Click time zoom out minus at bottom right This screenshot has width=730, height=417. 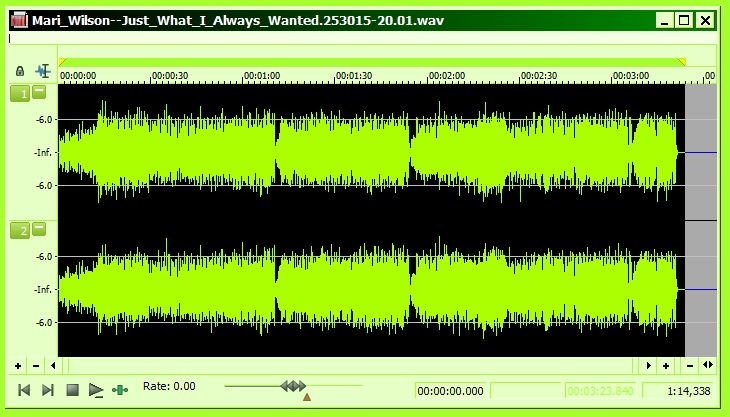click(x=690, y=366)
